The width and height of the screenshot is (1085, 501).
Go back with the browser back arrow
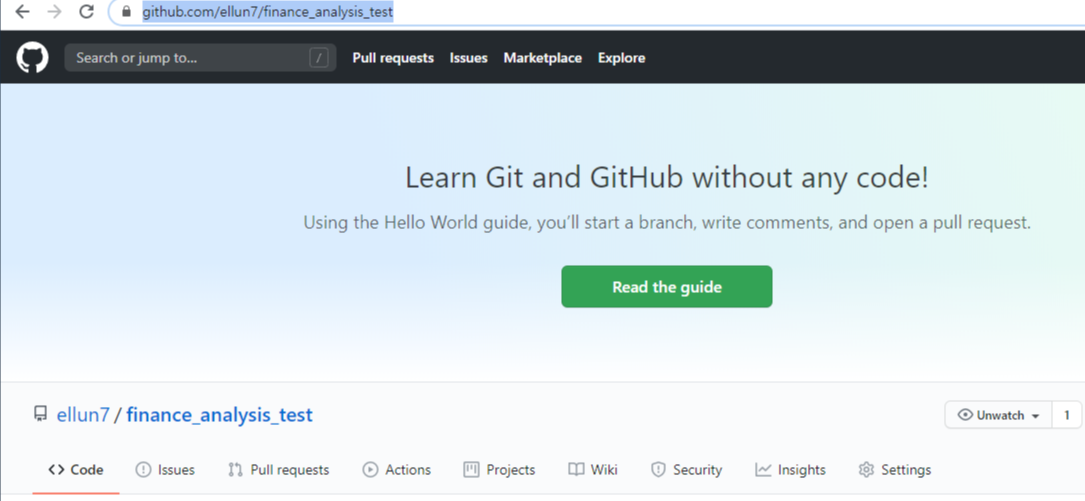(x=22, y=12)
